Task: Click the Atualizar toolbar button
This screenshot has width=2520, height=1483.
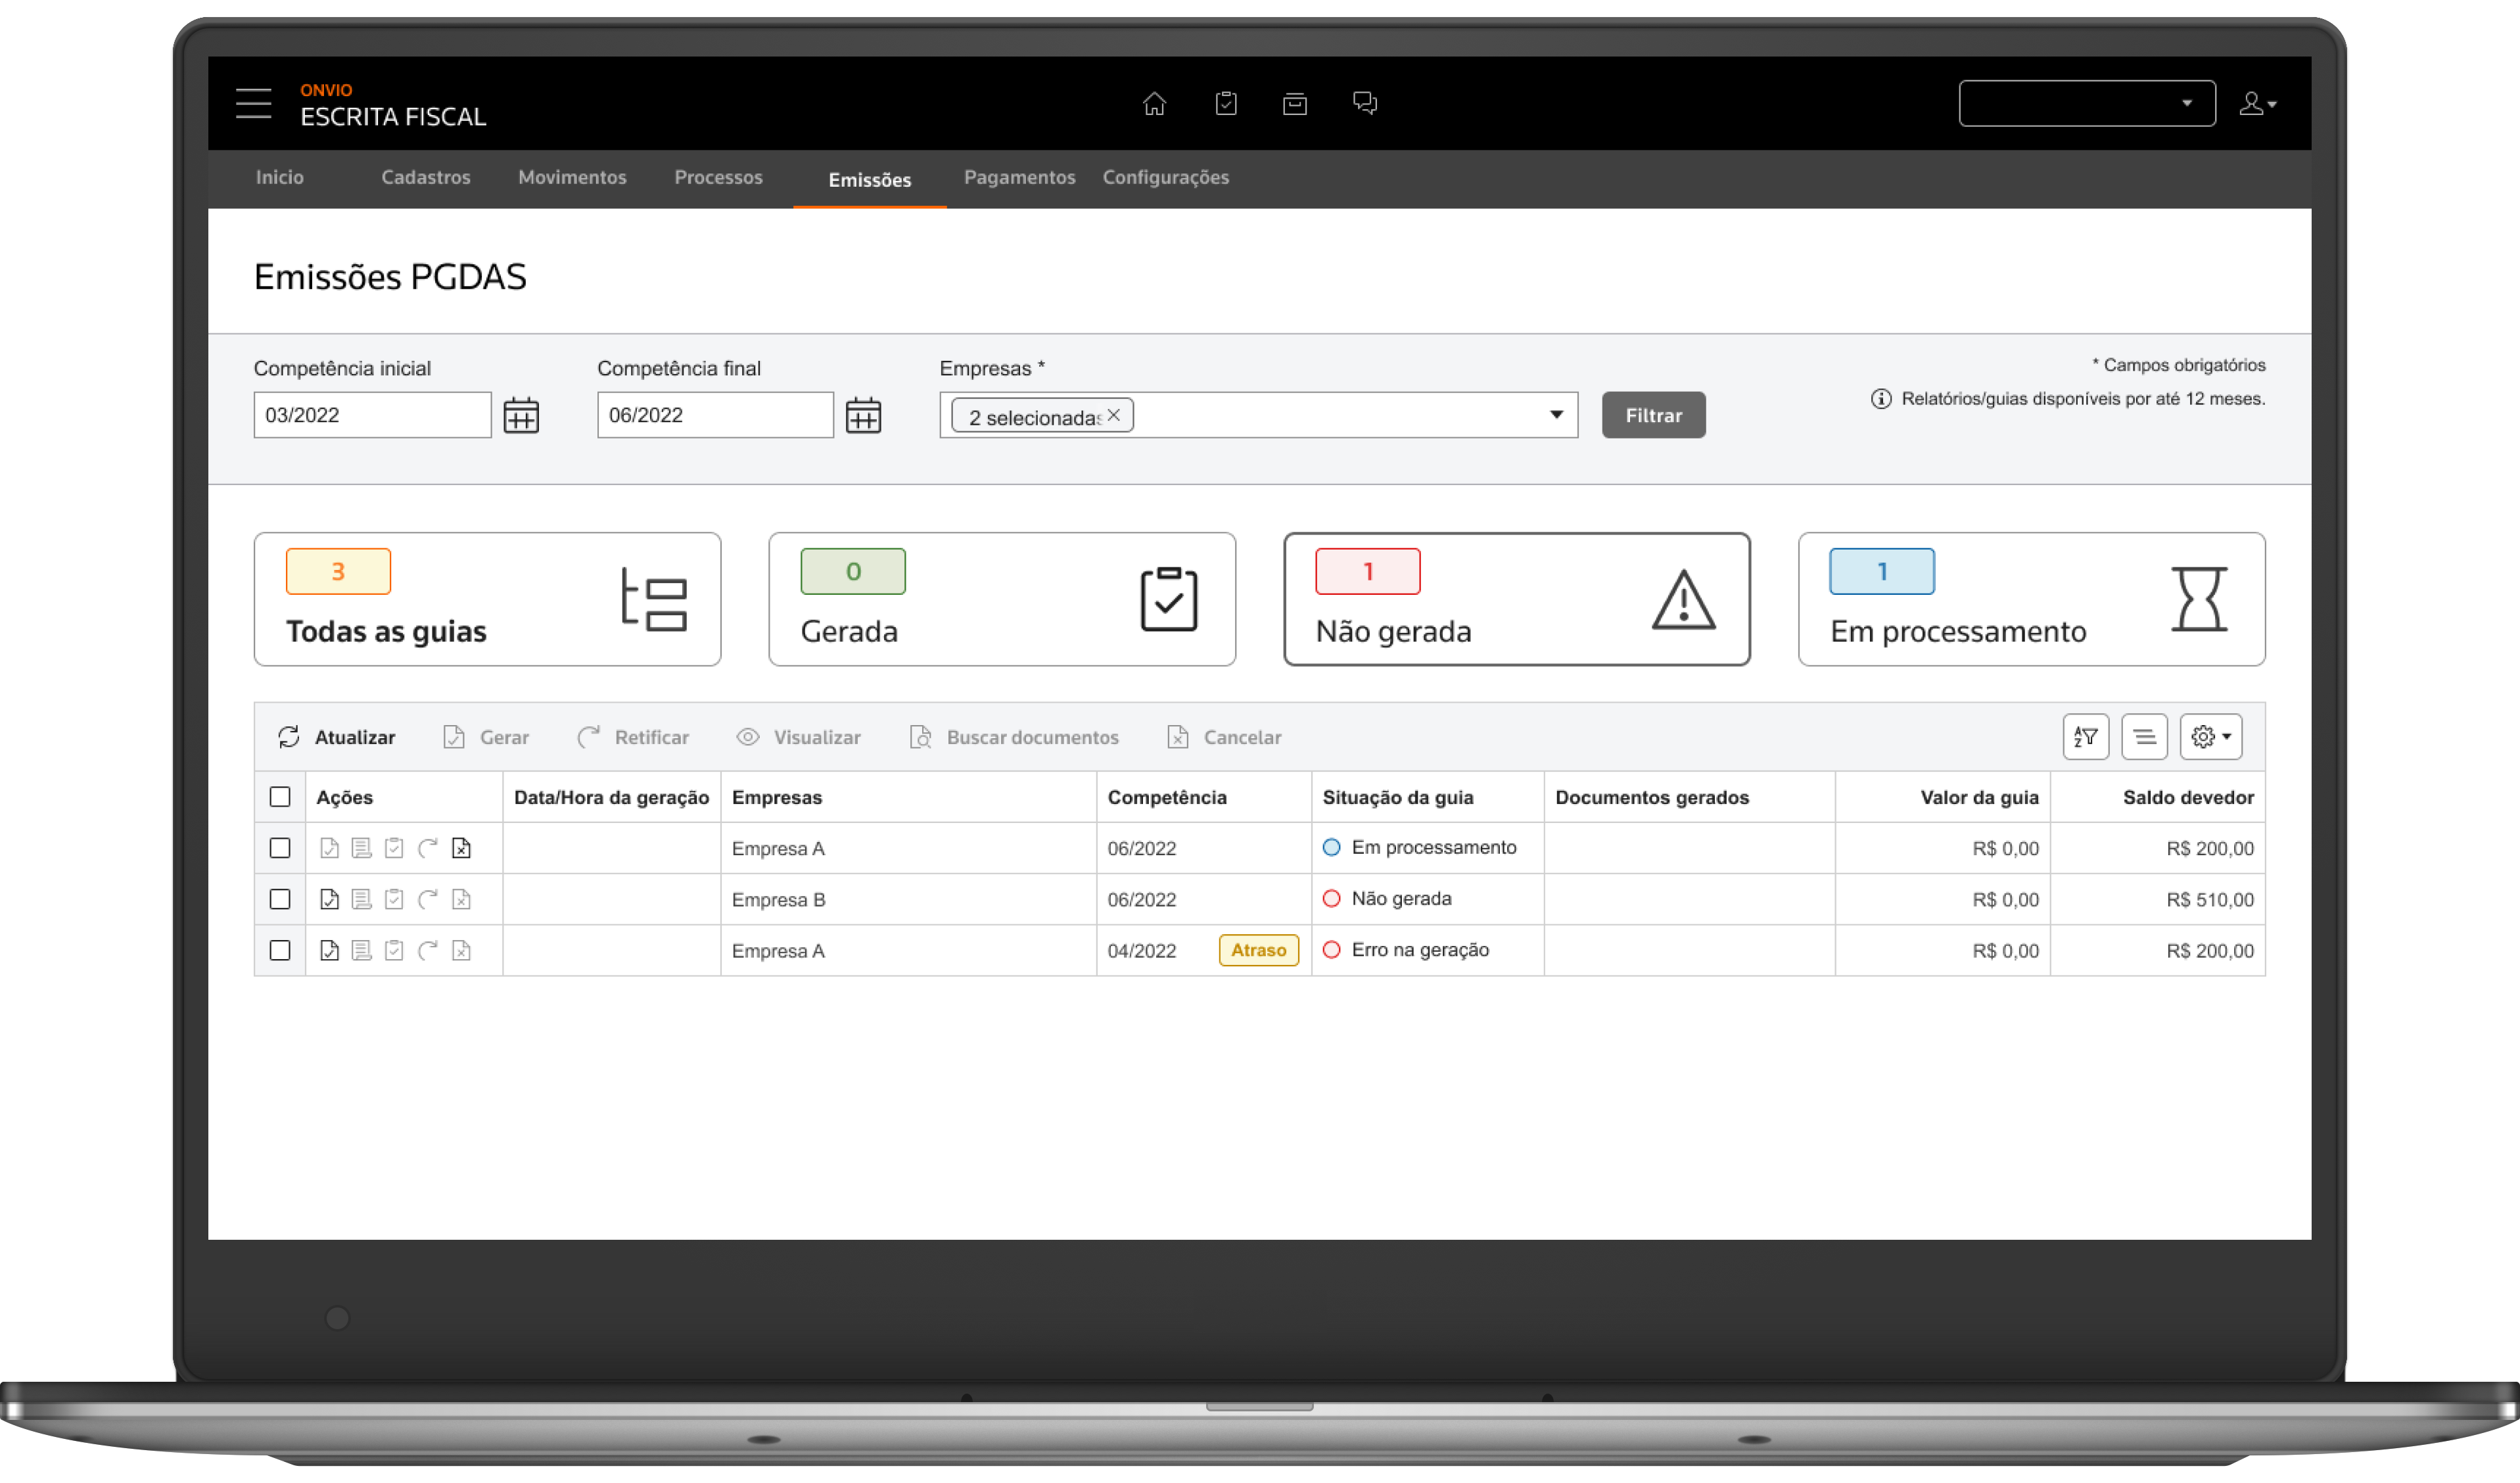Action: [x=336, y=737]
